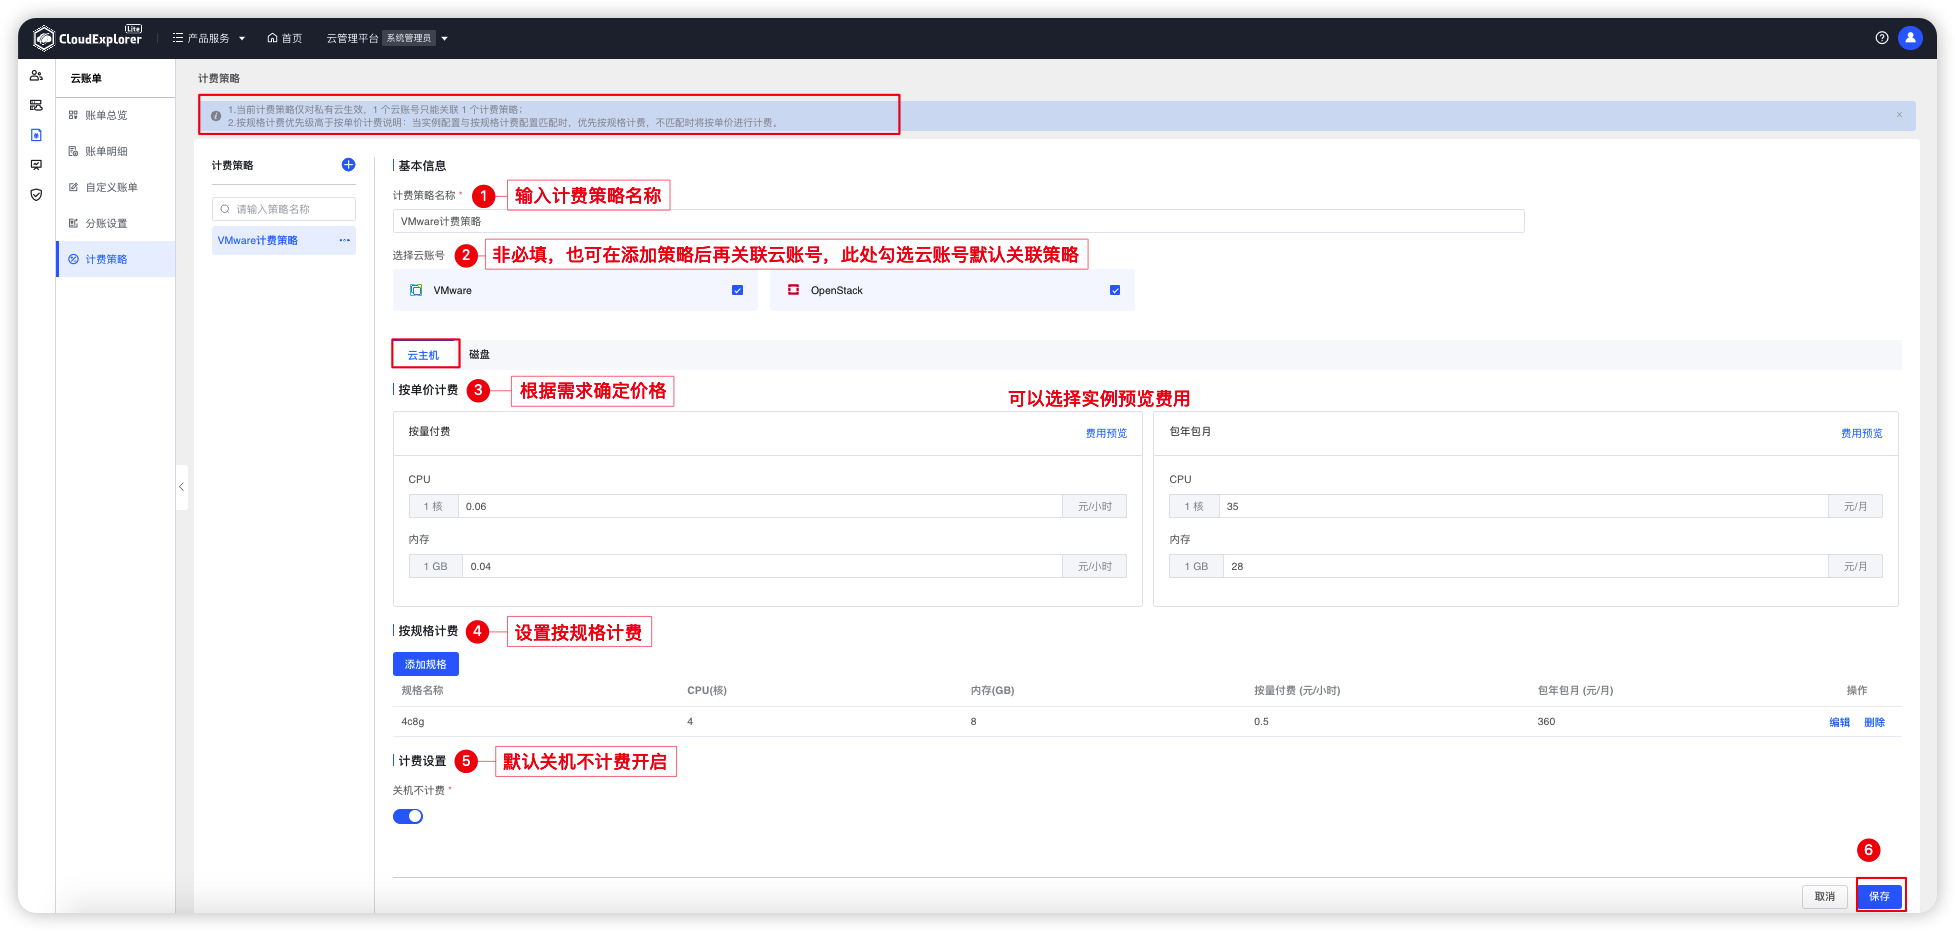
Task: Open 分账设置 in sidebar
Action: coord(115,223)
